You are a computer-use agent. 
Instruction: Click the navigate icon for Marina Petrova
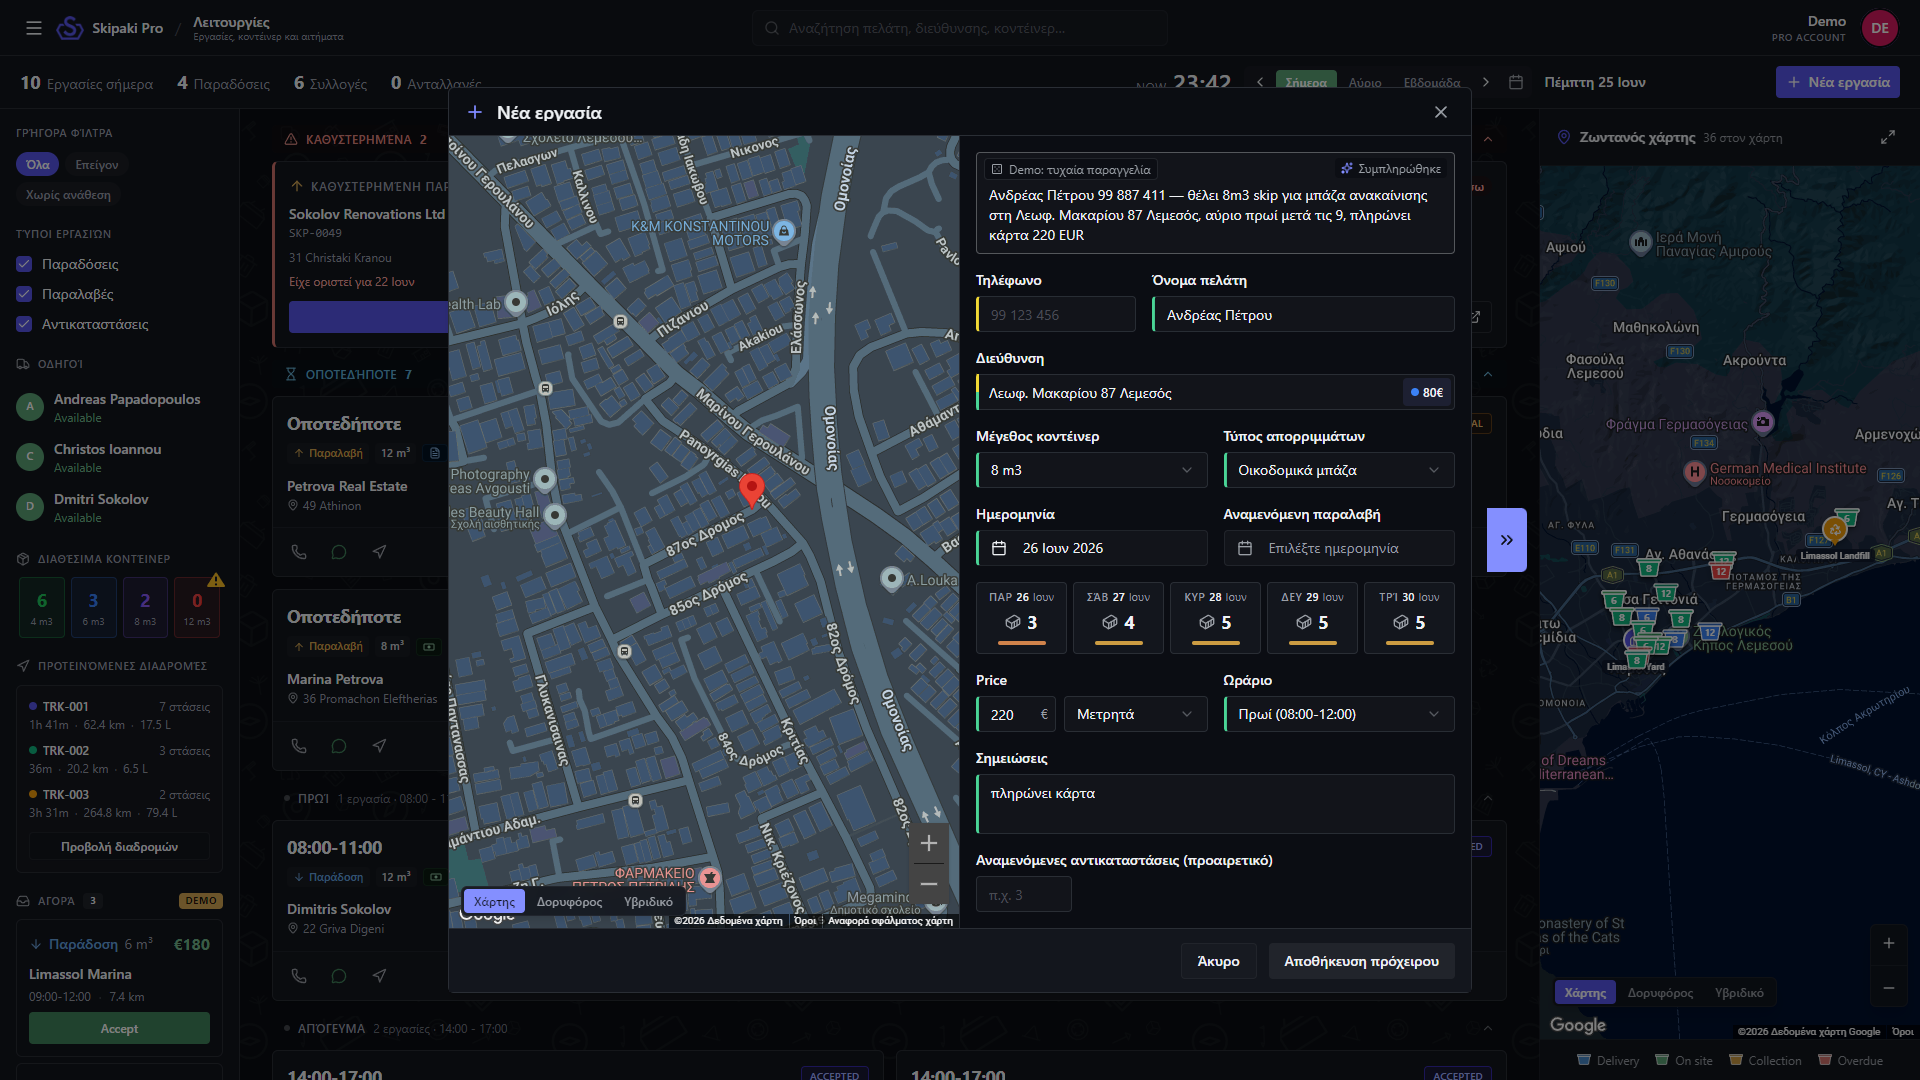coord(379,746)
